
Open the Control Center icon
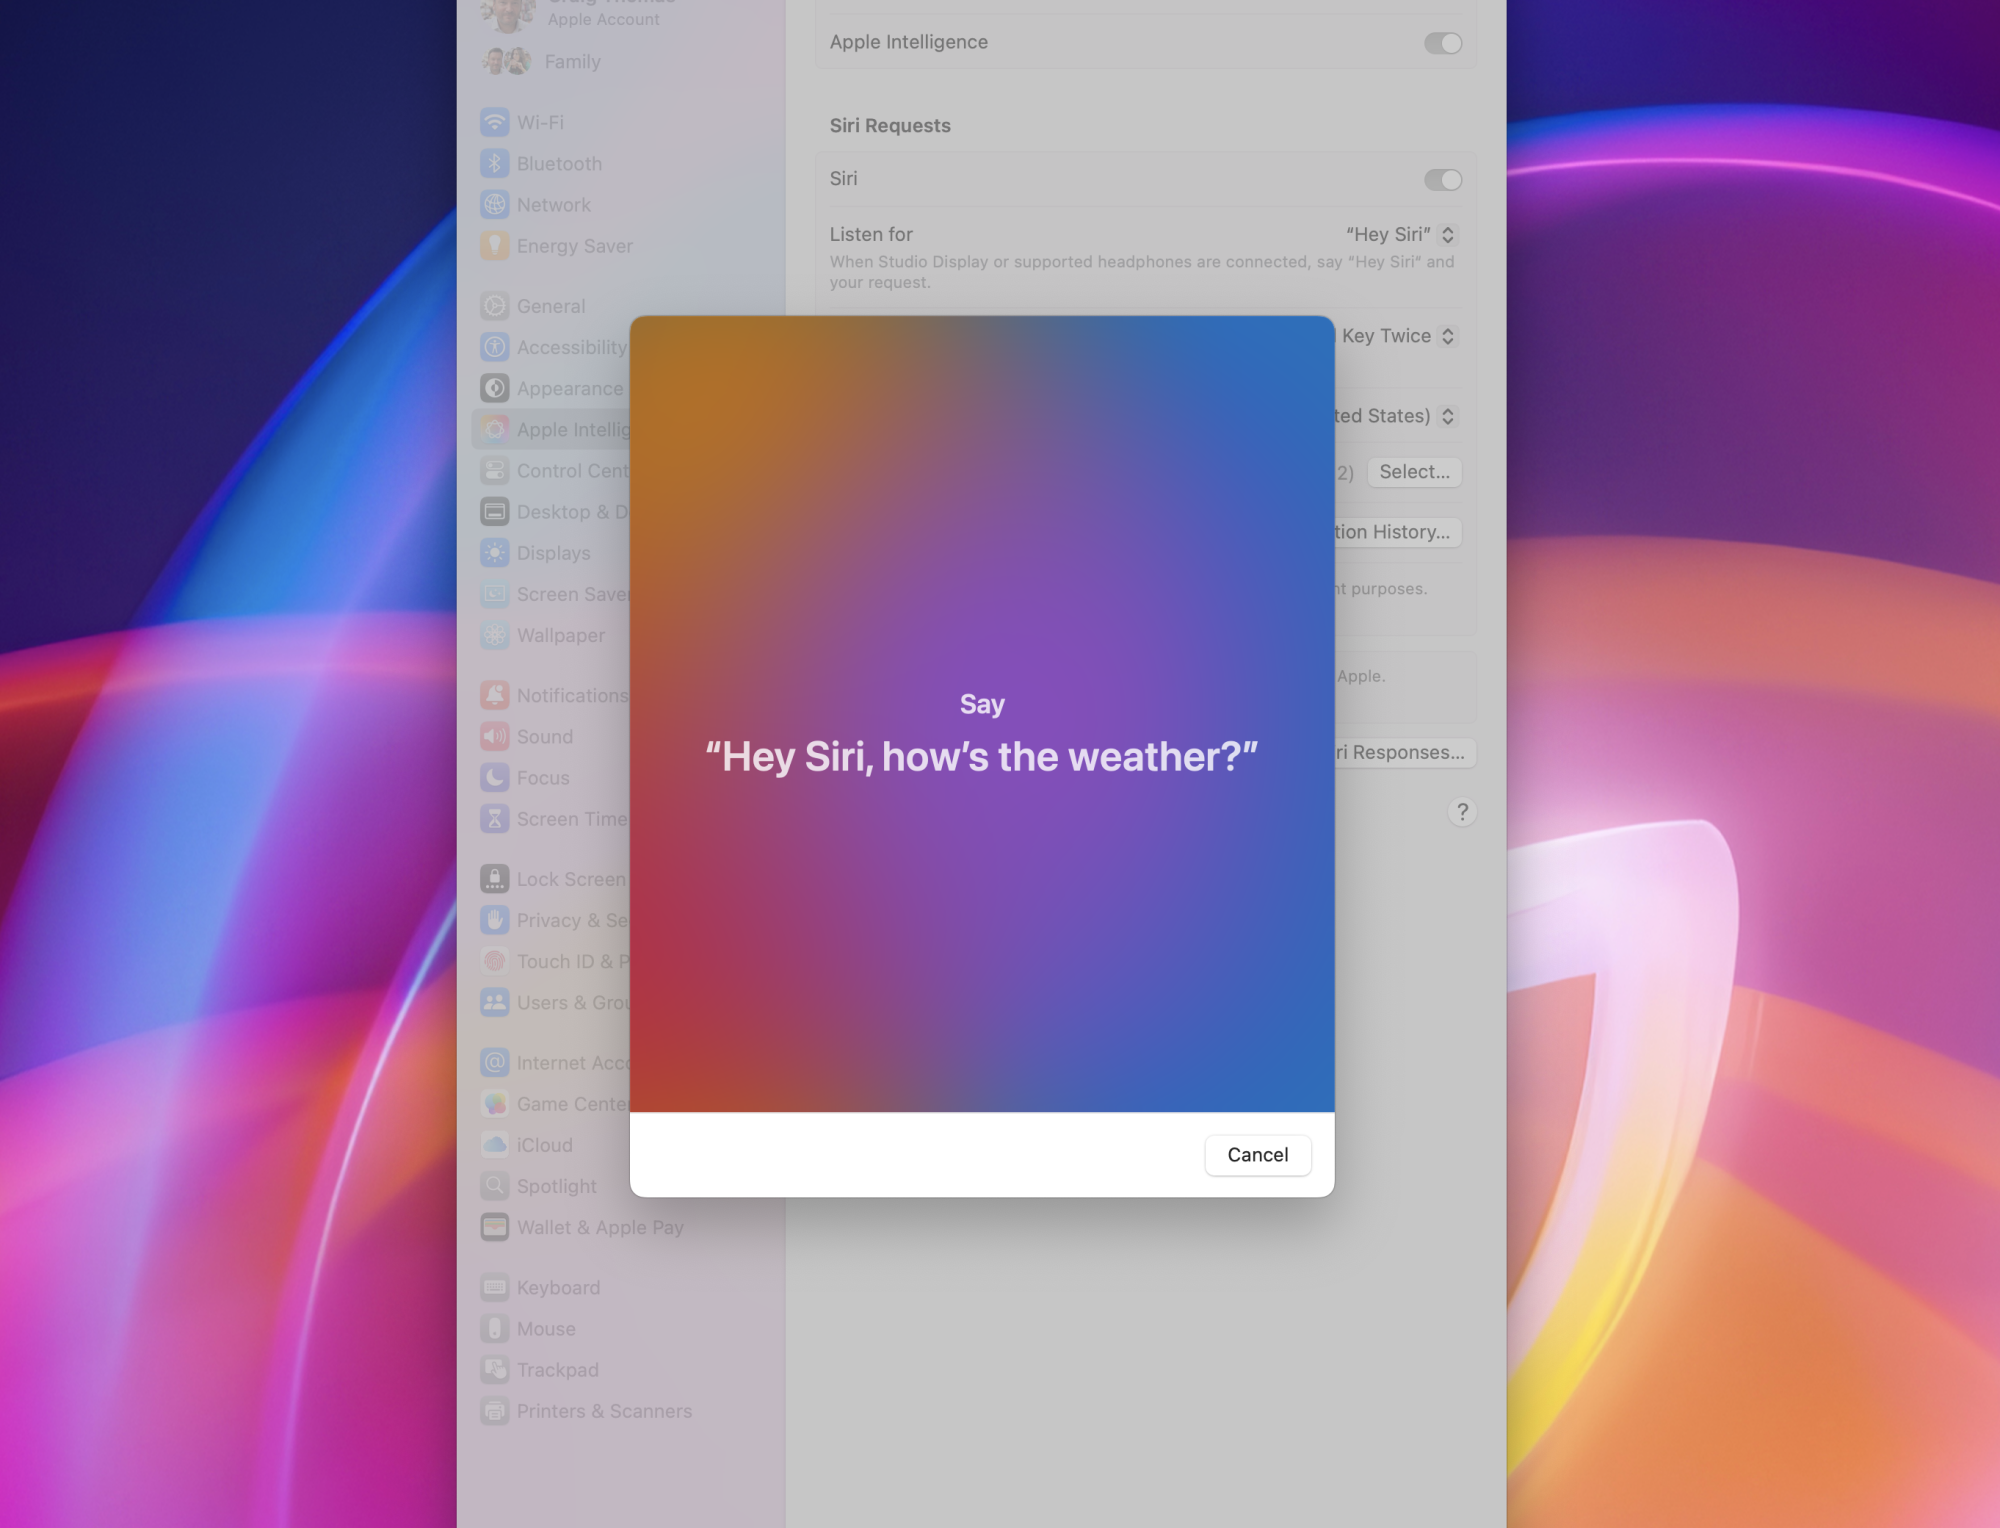(495, 470)
